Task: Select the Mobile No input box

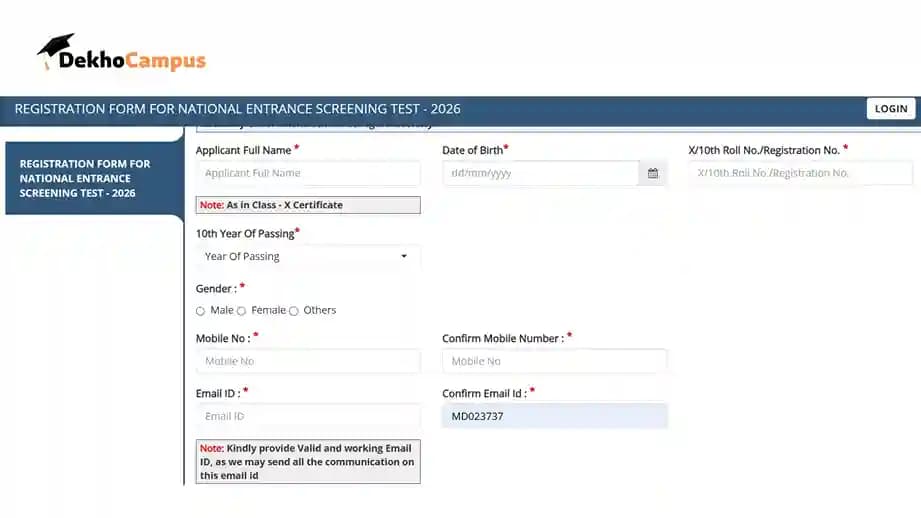Action: tap(307, 361)
